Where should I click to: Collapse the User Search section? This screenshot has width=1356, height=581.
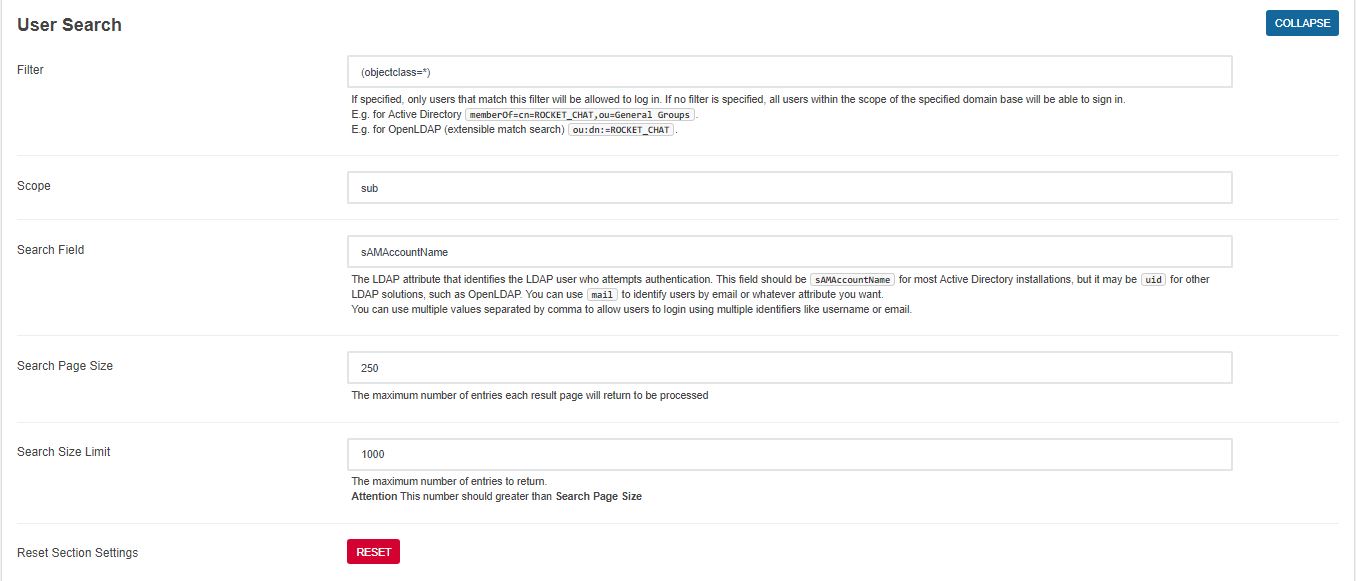click(1301, 22)
